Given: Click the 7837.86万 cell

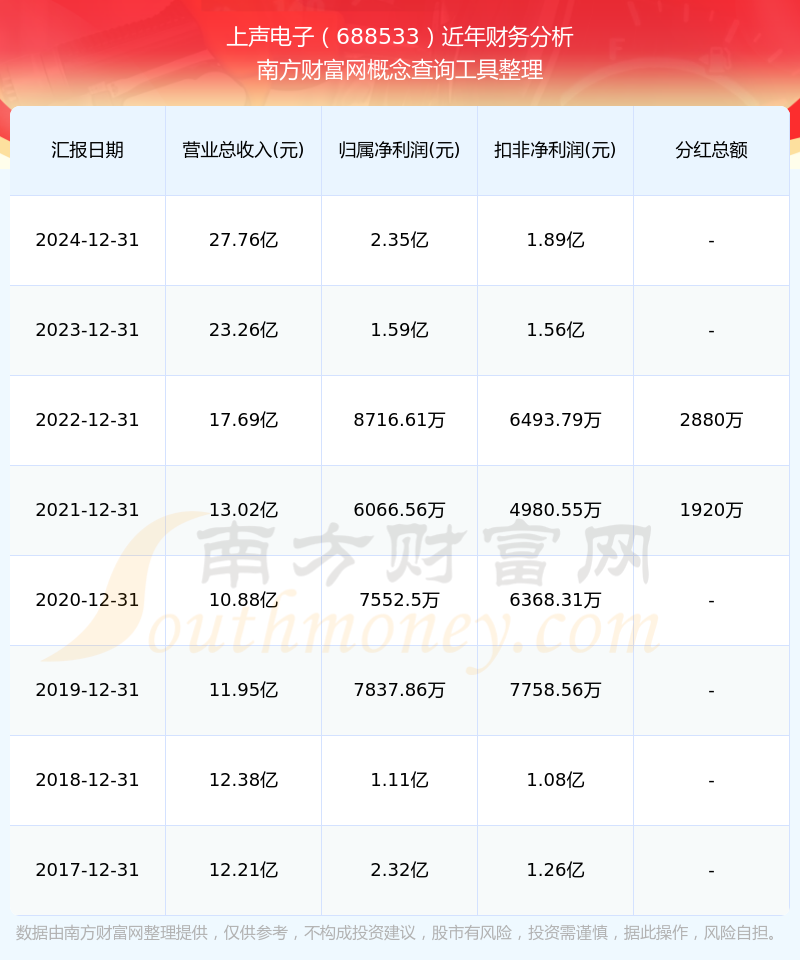Looking at the screenshot, I should coord(400,690).
